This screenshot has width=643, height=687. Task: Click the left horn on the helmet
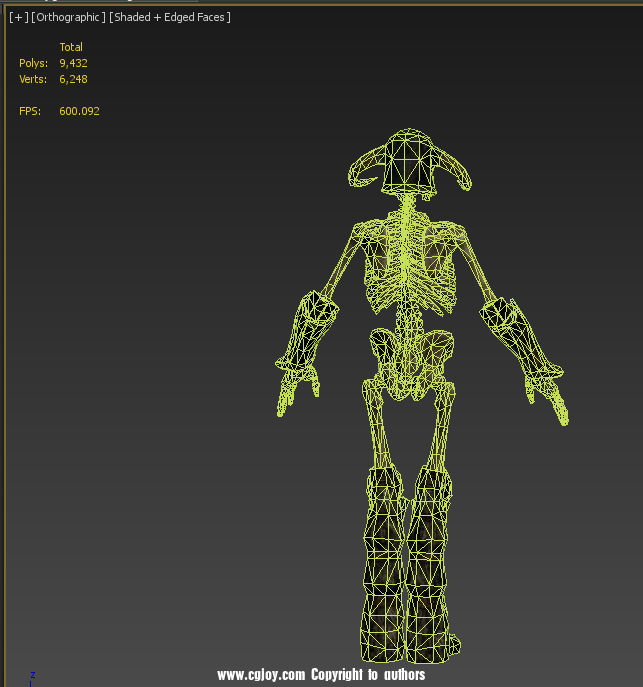click(x=360, y=168)
